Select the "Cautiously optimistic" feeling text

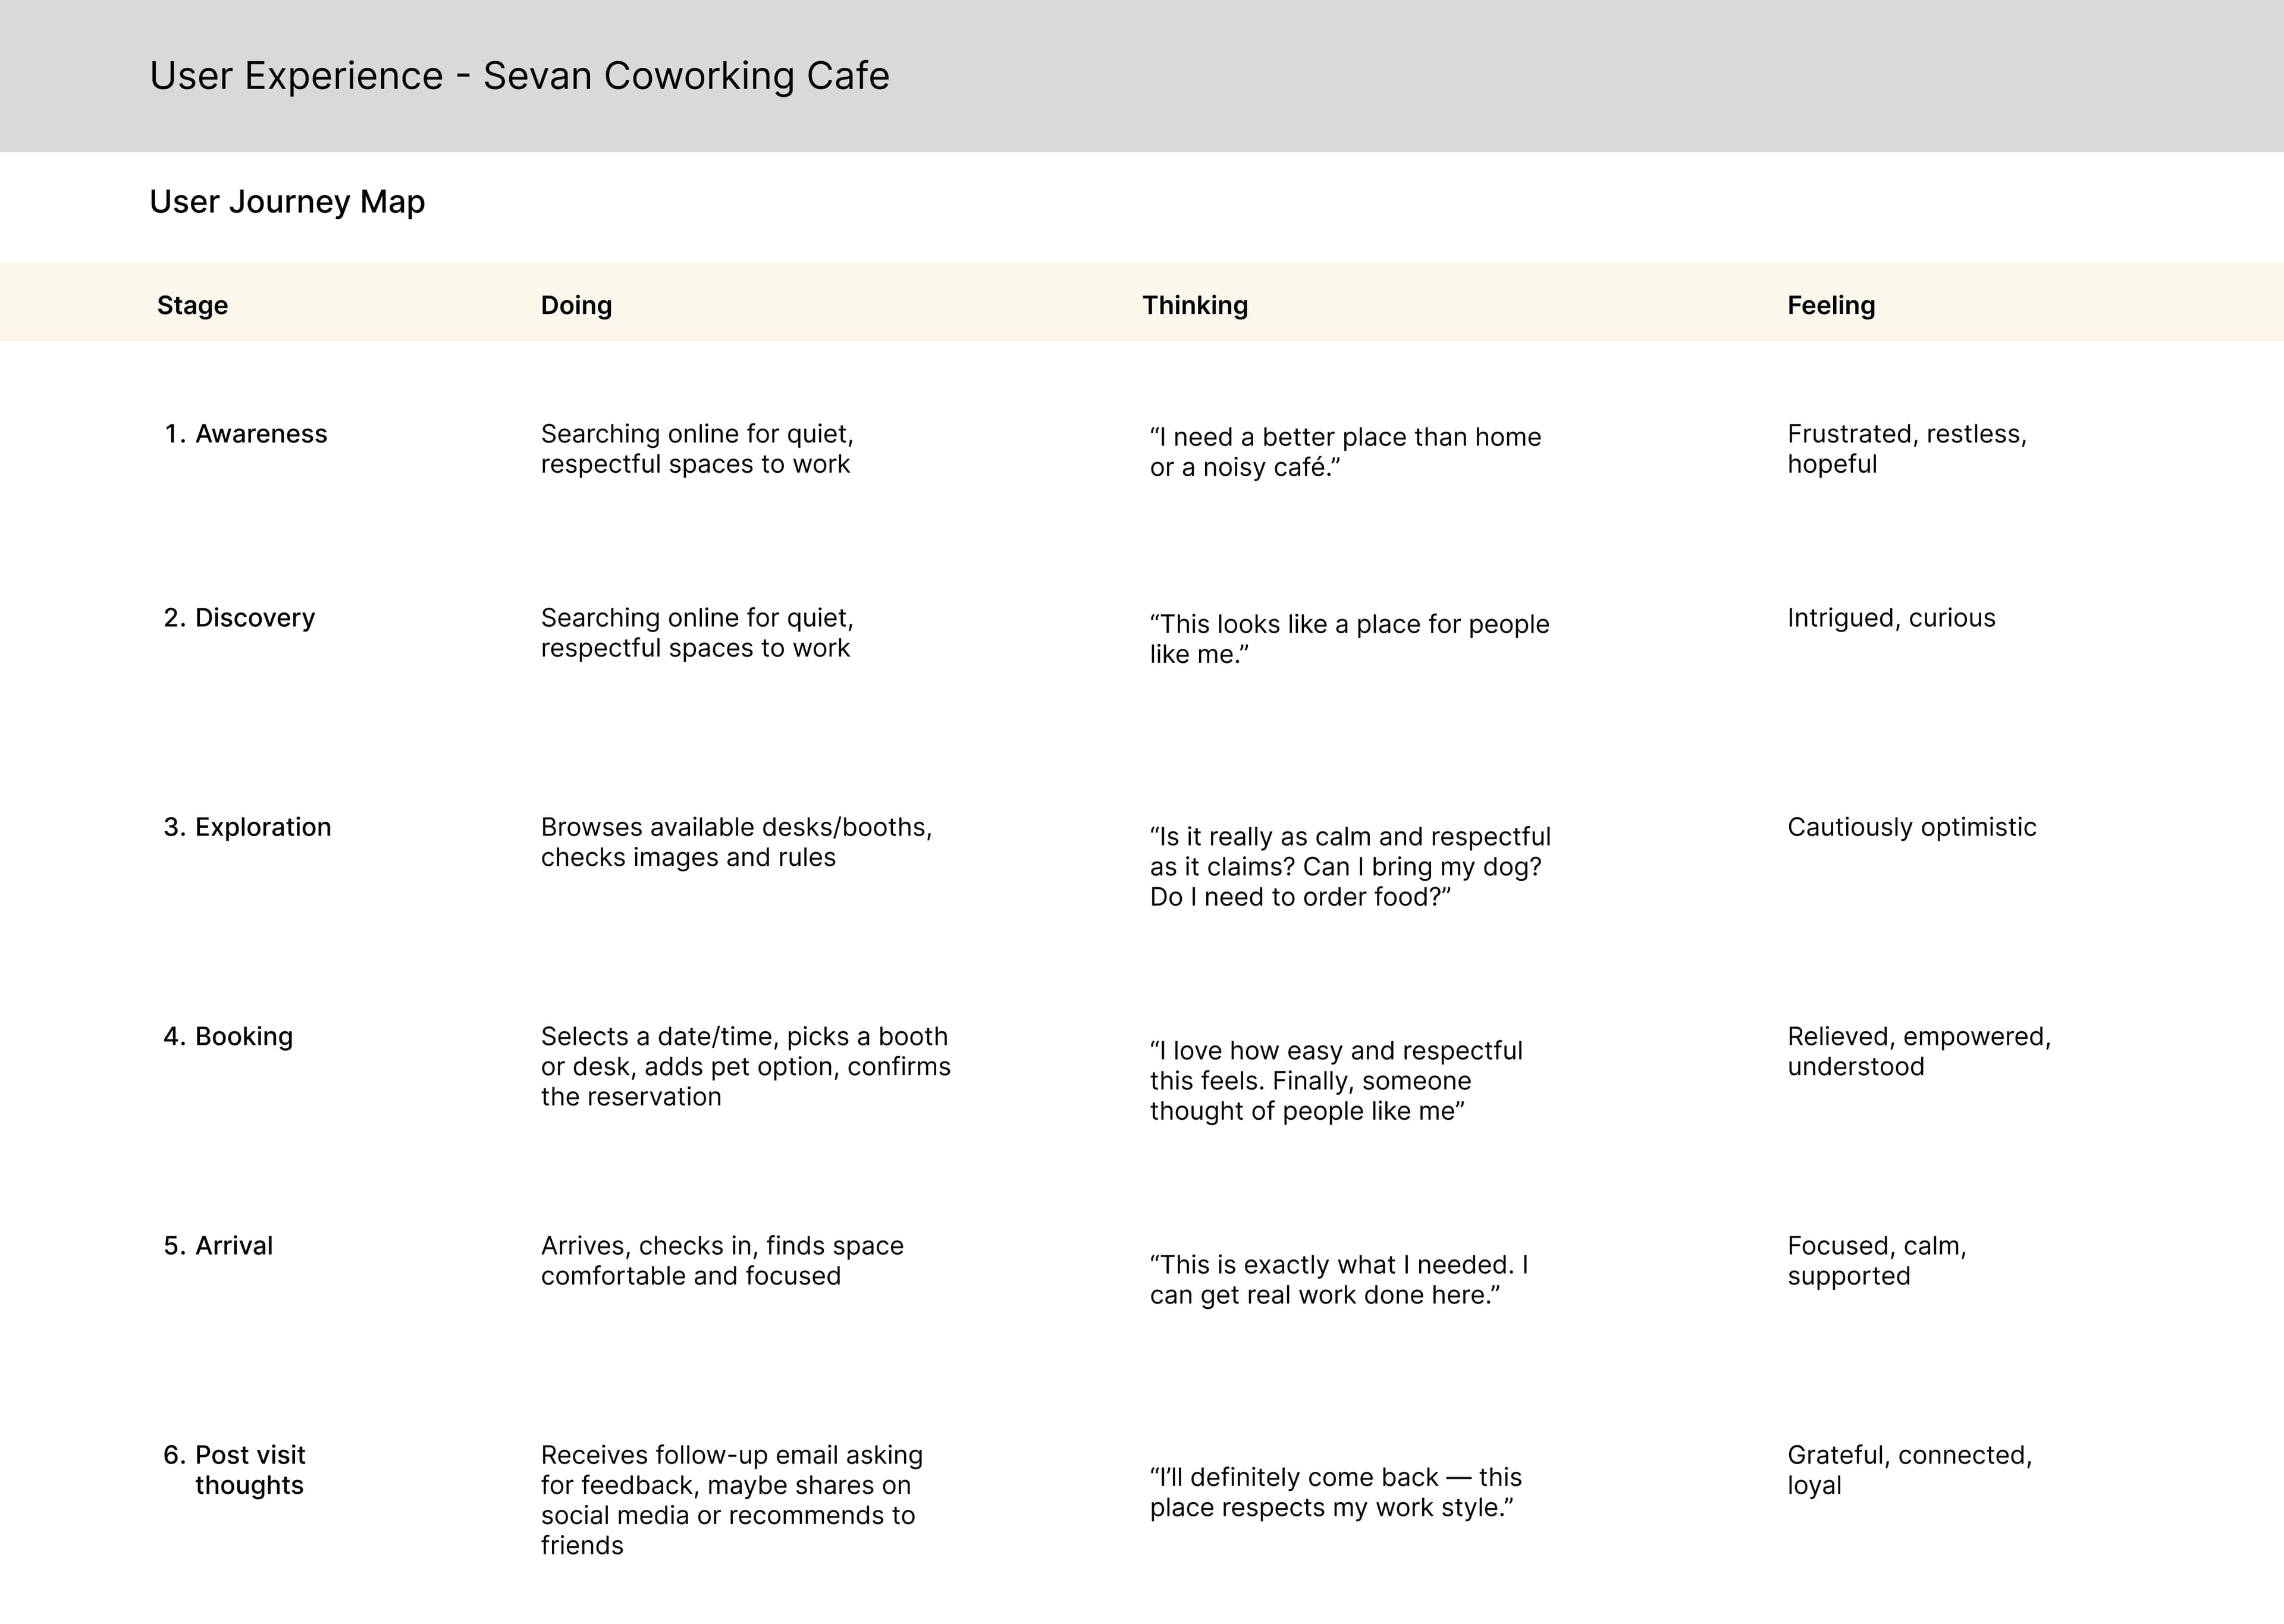pyautogui.click(x=1911, y=827)
